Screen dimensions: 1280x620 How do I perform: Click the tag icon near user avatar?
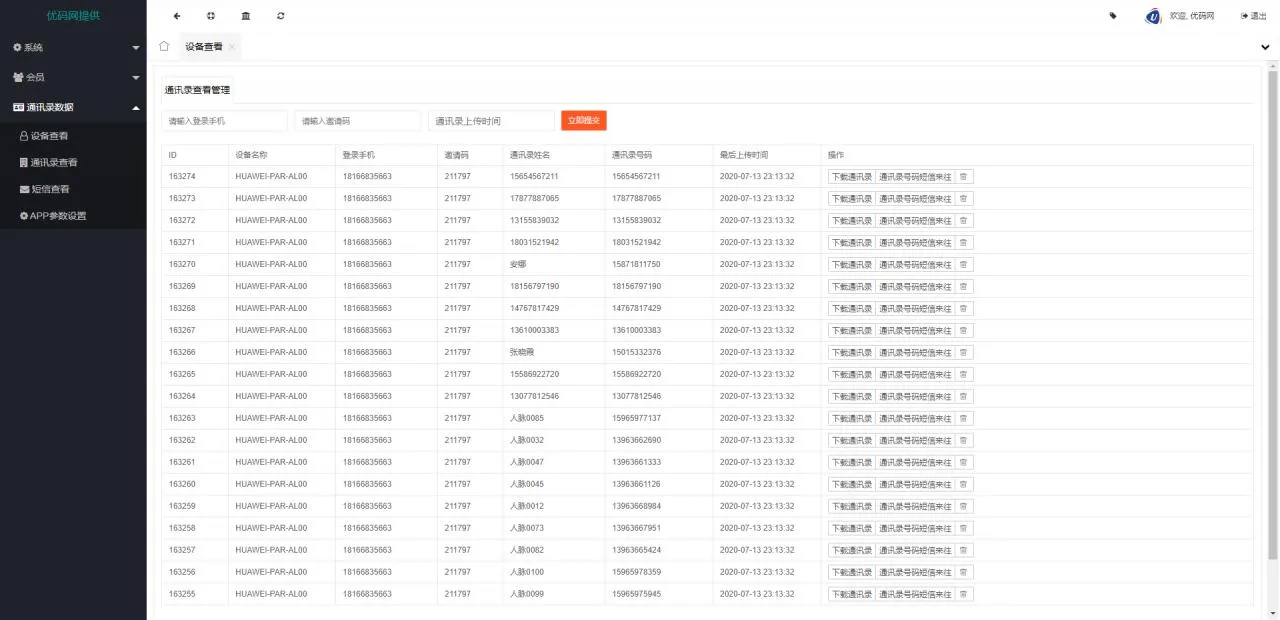point(1113,16)
